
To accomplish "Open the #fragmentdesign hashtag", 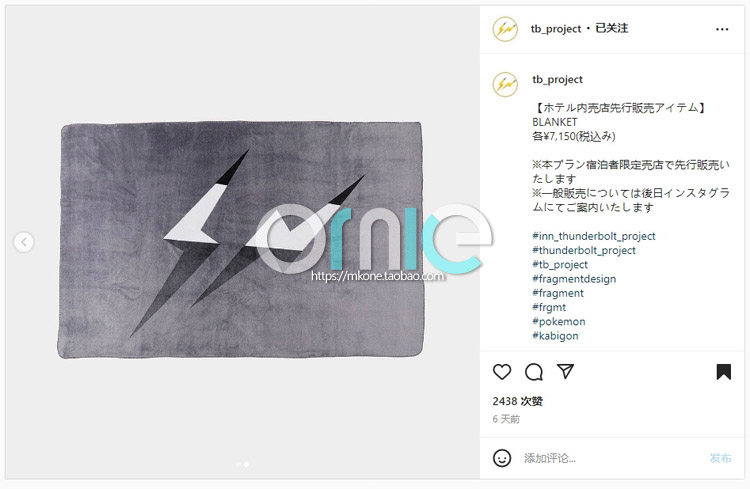I will [574, 279].
